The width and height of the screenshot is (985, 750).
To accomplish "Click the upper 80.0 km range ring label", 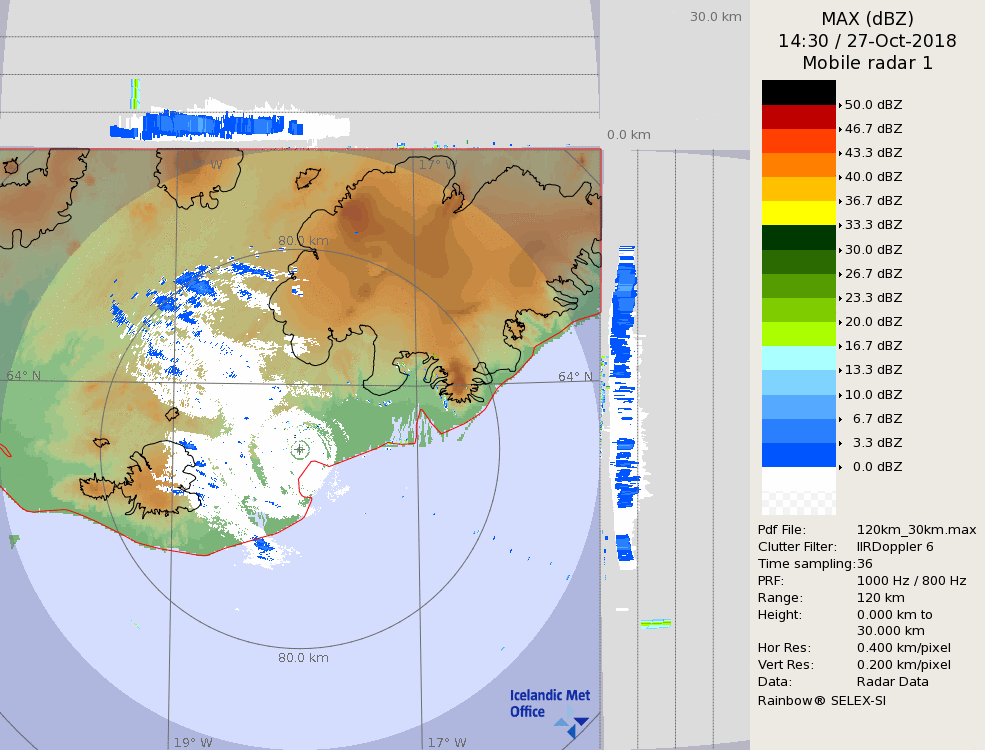I will (x=303, y=241).
